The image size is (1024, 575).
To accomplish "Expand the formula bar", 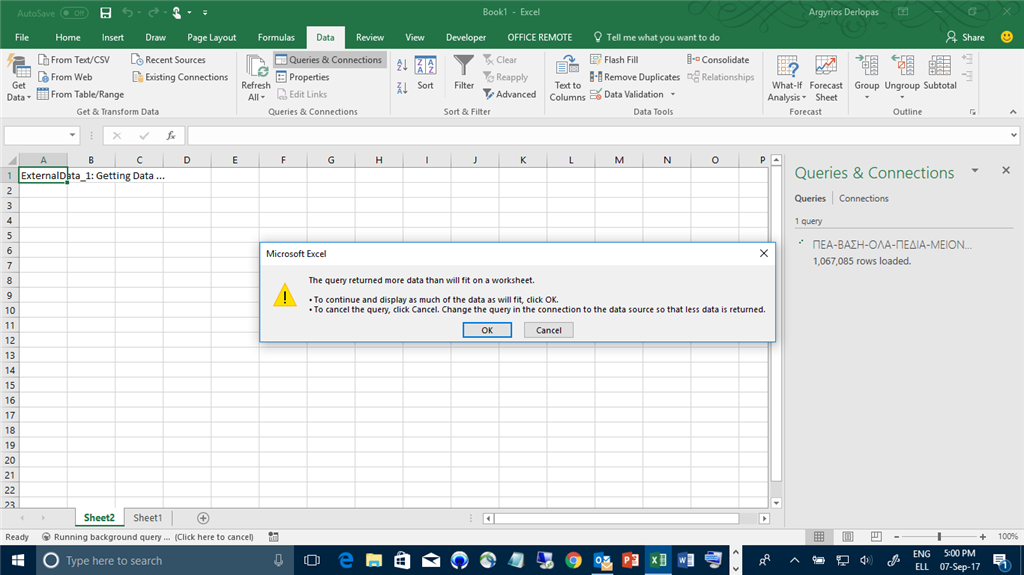I will [x=1014, y=135].
